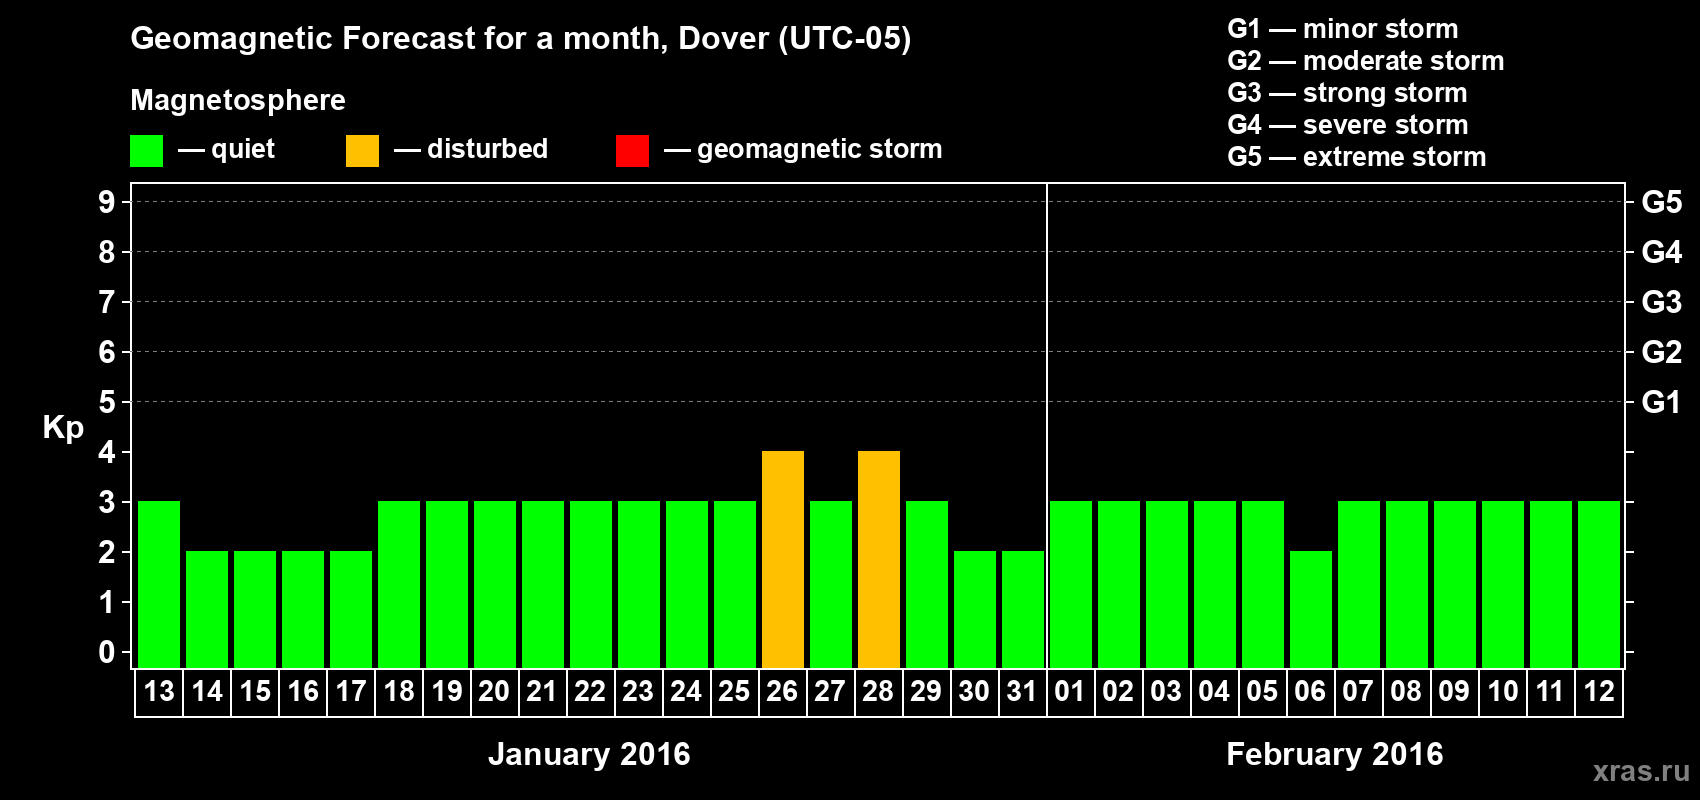
Task: Select the orange bar for January 28
Action: tap(879, 560)
